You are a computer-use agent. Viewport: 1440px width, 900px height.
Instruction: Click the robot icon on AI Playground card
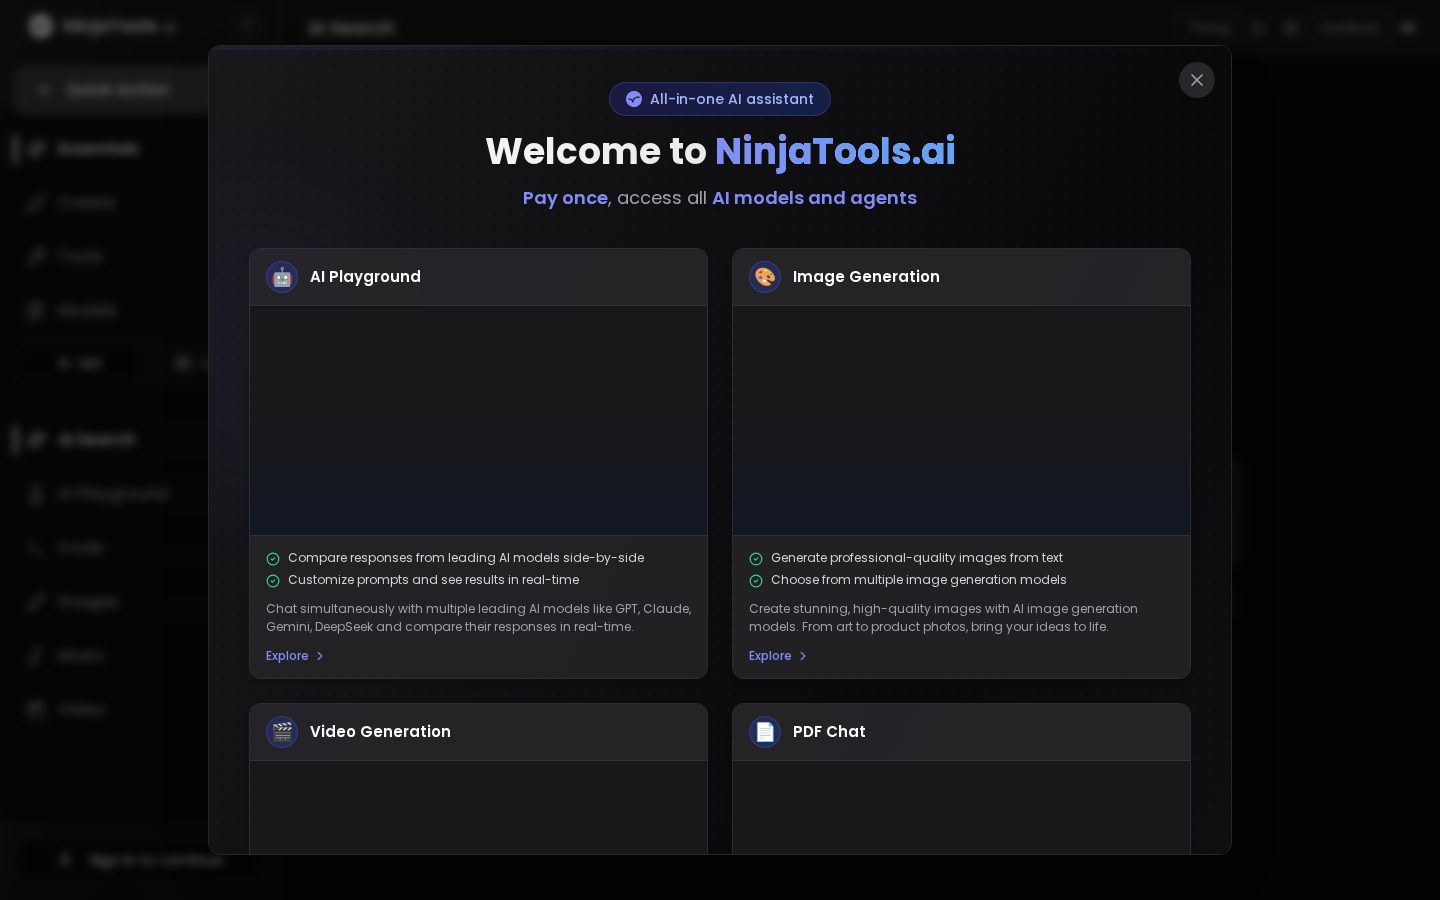click(282, 277)
